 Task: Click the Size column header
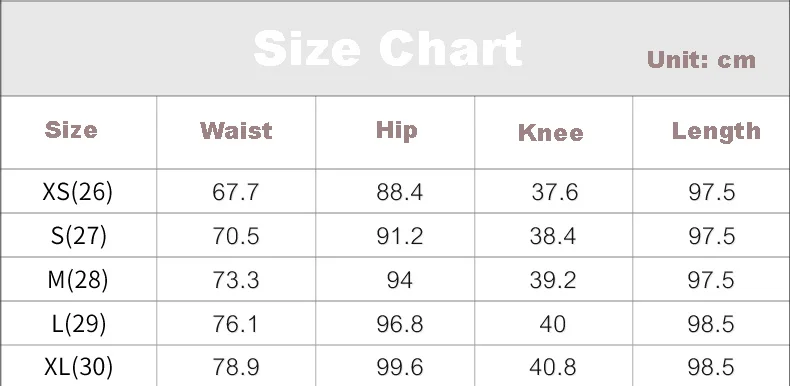(71, 130)
